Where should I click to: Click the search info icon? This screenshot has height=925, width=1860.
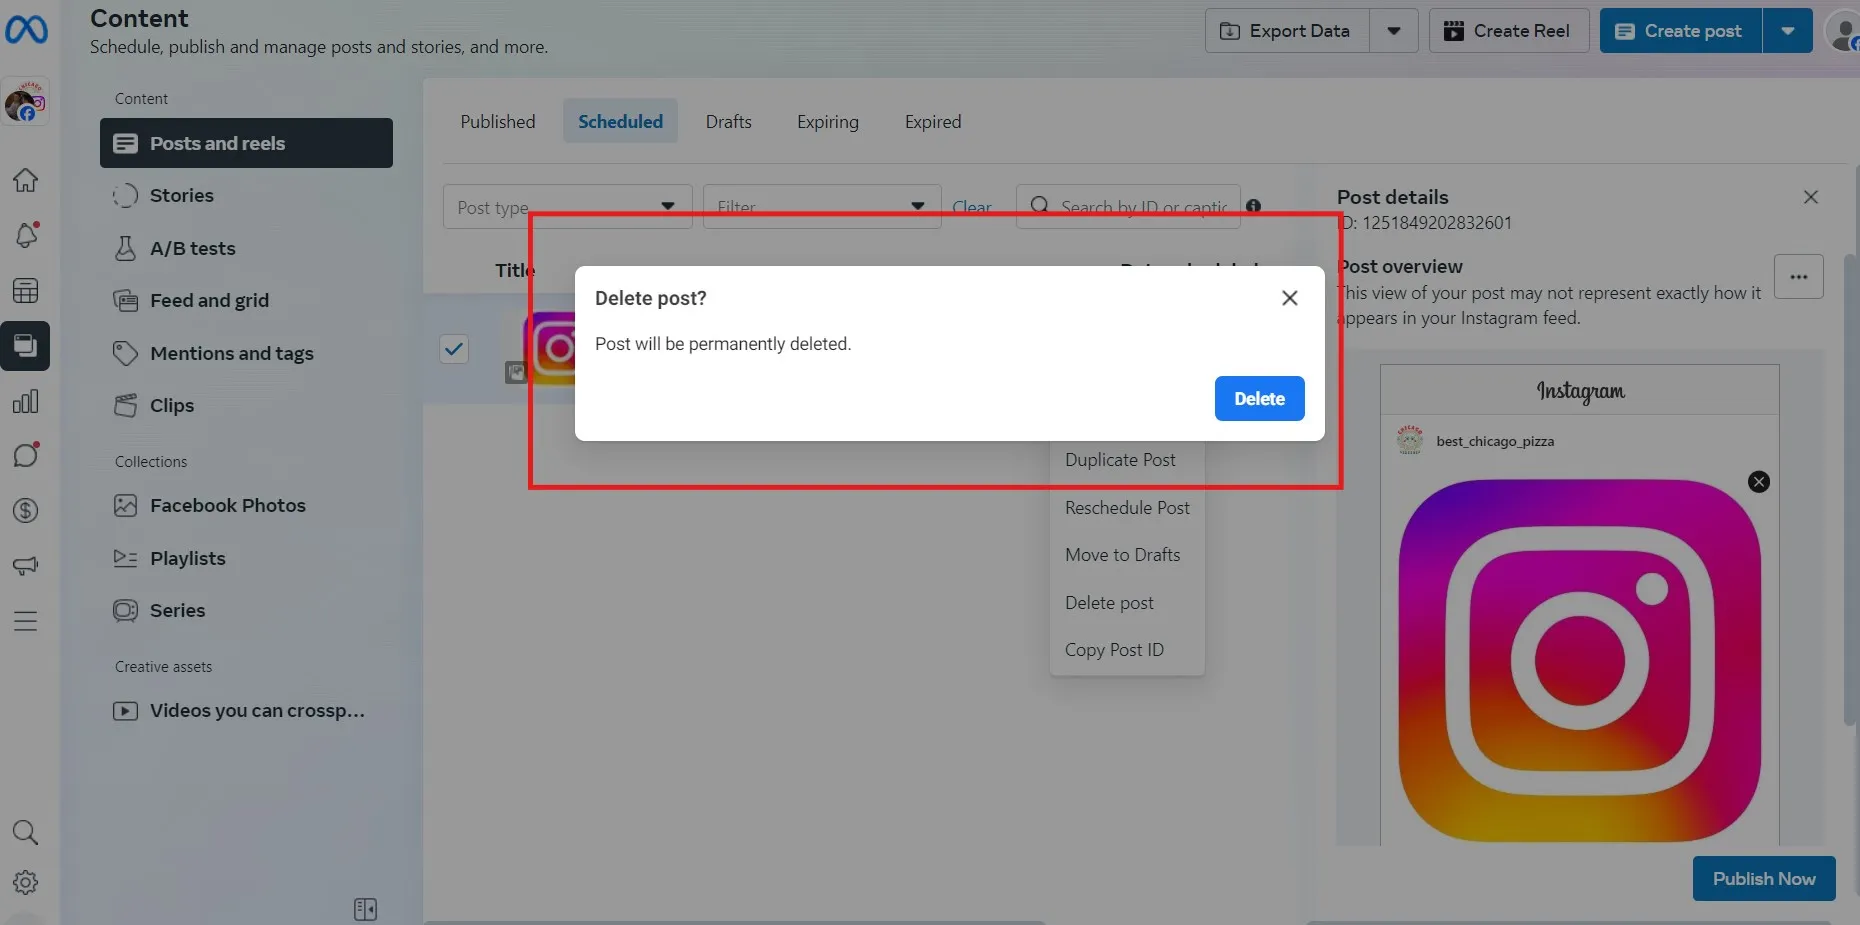(x=1253, y=206)
